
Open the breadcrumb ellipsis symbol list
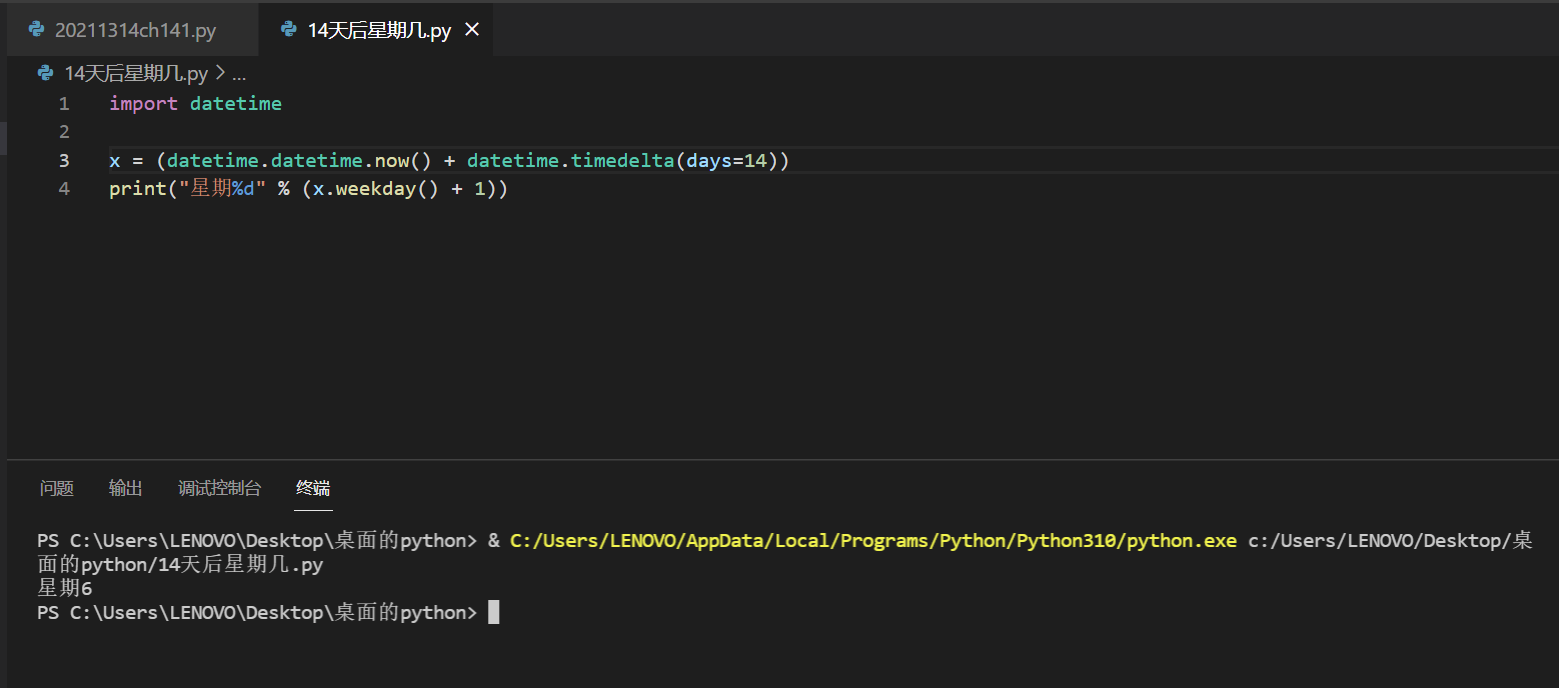click(x=238, y=73)
